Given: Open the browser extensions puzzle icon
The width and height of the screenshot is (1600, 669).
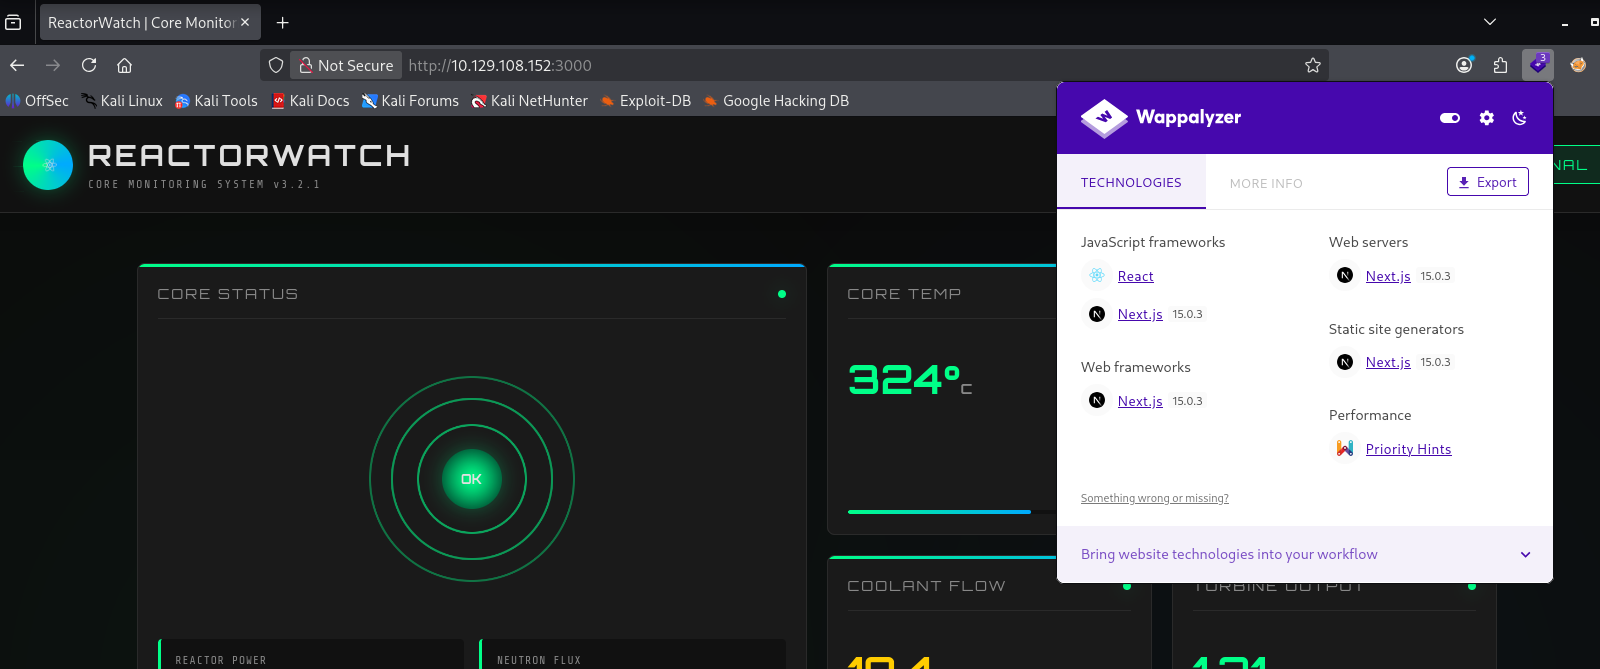Looking at the screenshot, I should (1500, 65).
